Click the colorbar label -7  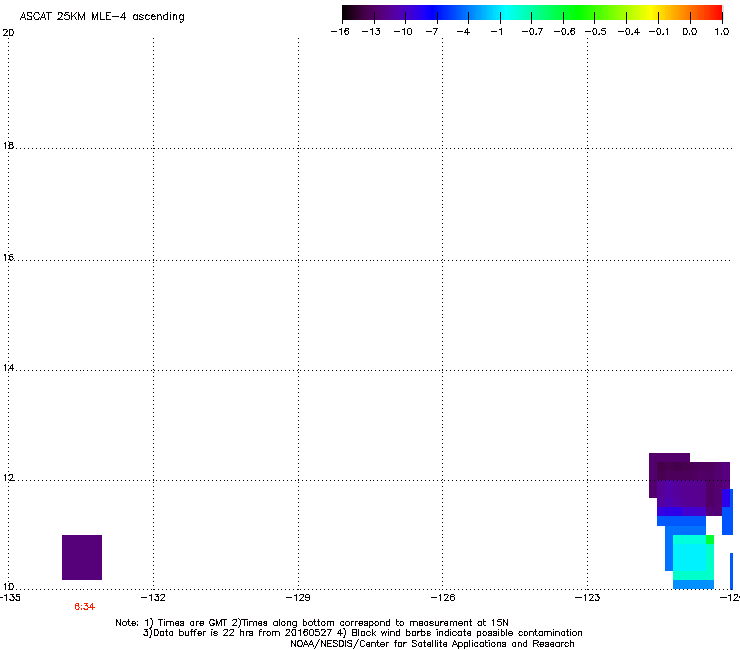tap(432, 32)
